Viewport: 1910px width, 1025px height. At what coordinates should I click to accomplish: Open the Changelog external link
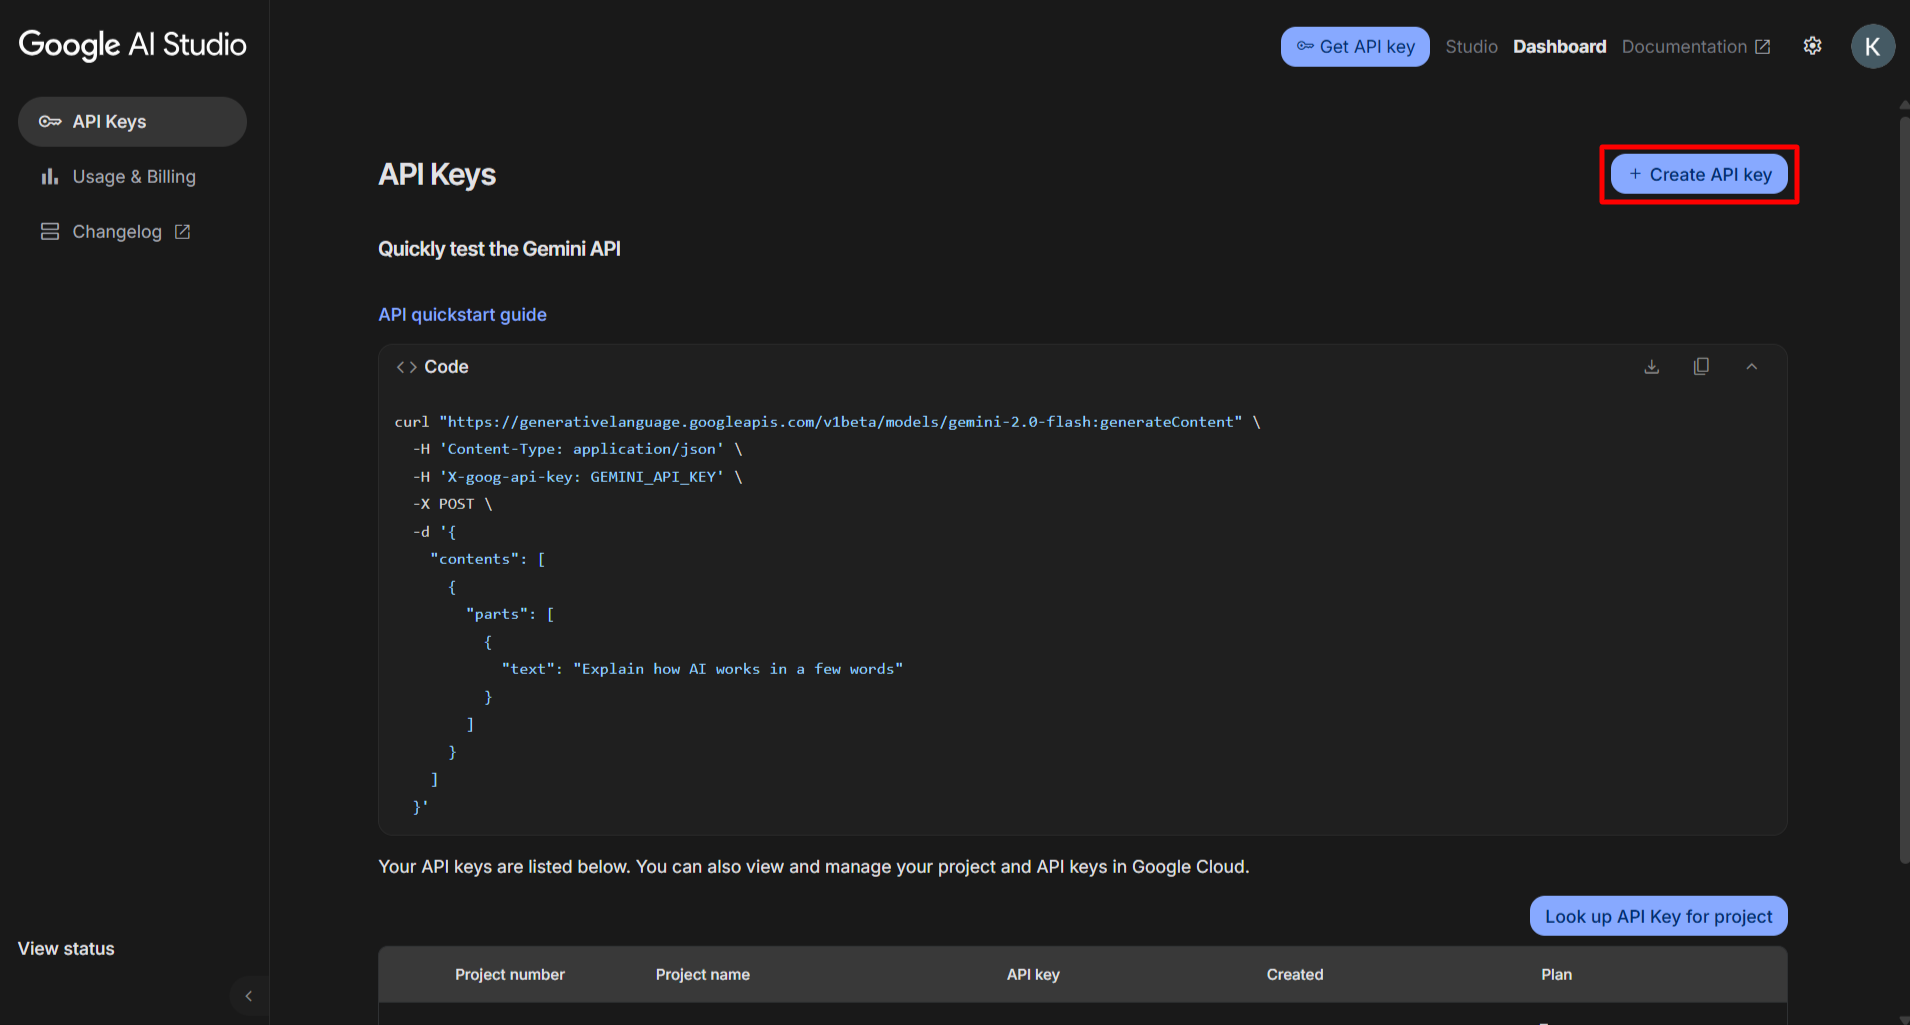click(117, 232)
